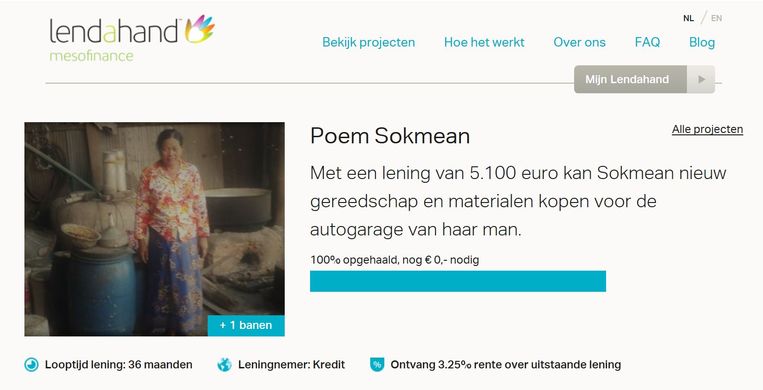Click the play arrow on Mijn Lendahand

[701, 79]
